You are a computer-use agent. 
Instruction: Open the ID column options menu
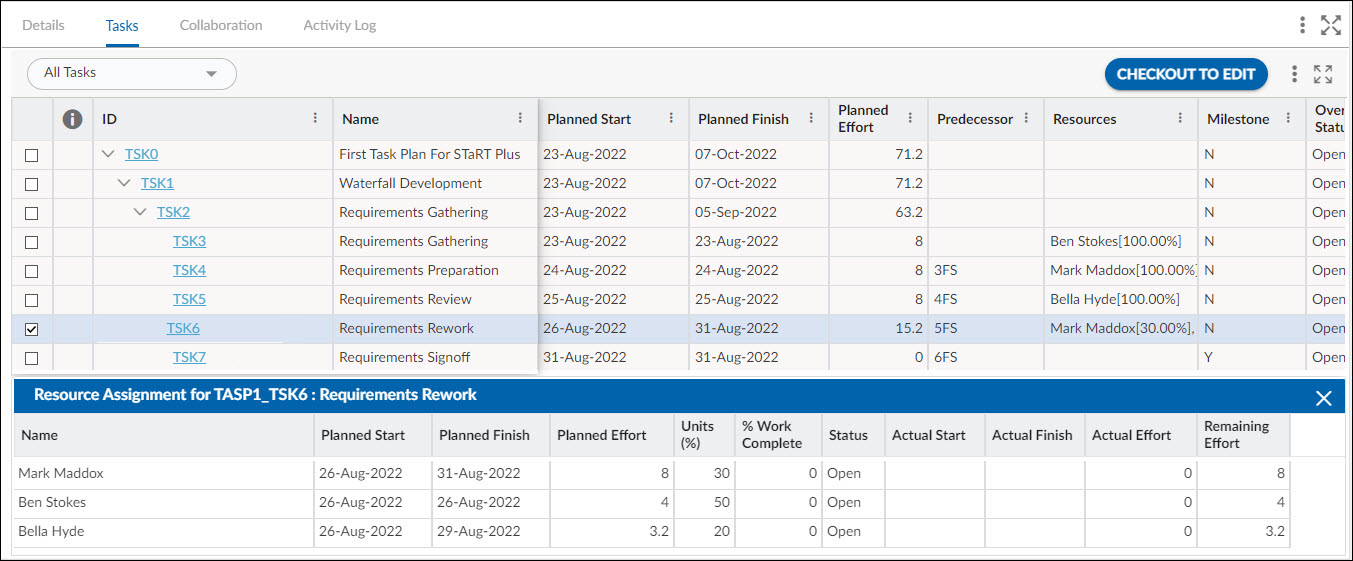pyautogui.click(x=316, y=118)
